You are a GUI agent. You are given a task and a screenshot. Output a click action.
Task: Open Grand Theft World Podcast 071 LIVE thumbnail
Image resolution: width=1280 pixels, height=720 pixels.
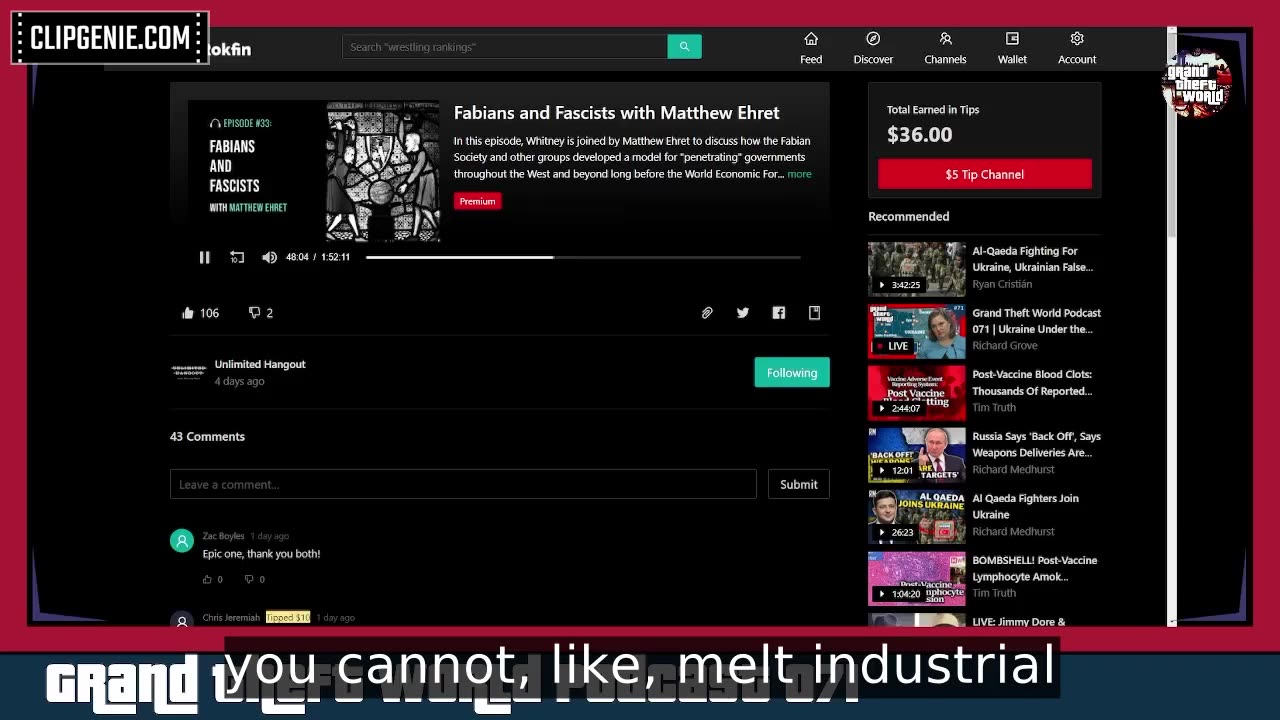click(x=917, y=330)
